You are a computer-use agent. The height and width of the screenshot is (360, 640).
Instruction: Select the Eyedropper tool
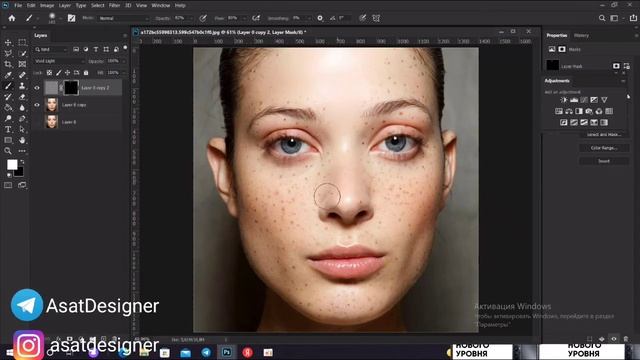click(8, 75)
